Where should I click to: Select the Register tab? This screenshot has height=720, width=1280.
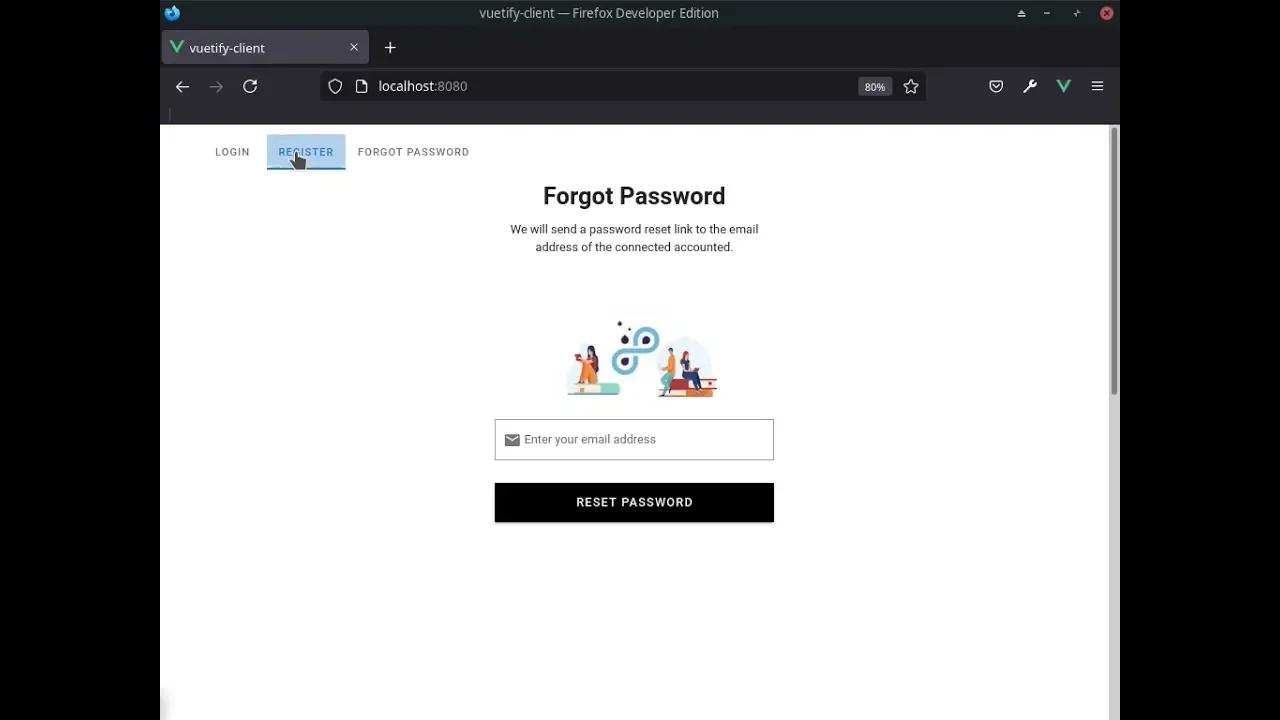pos(306,152)
